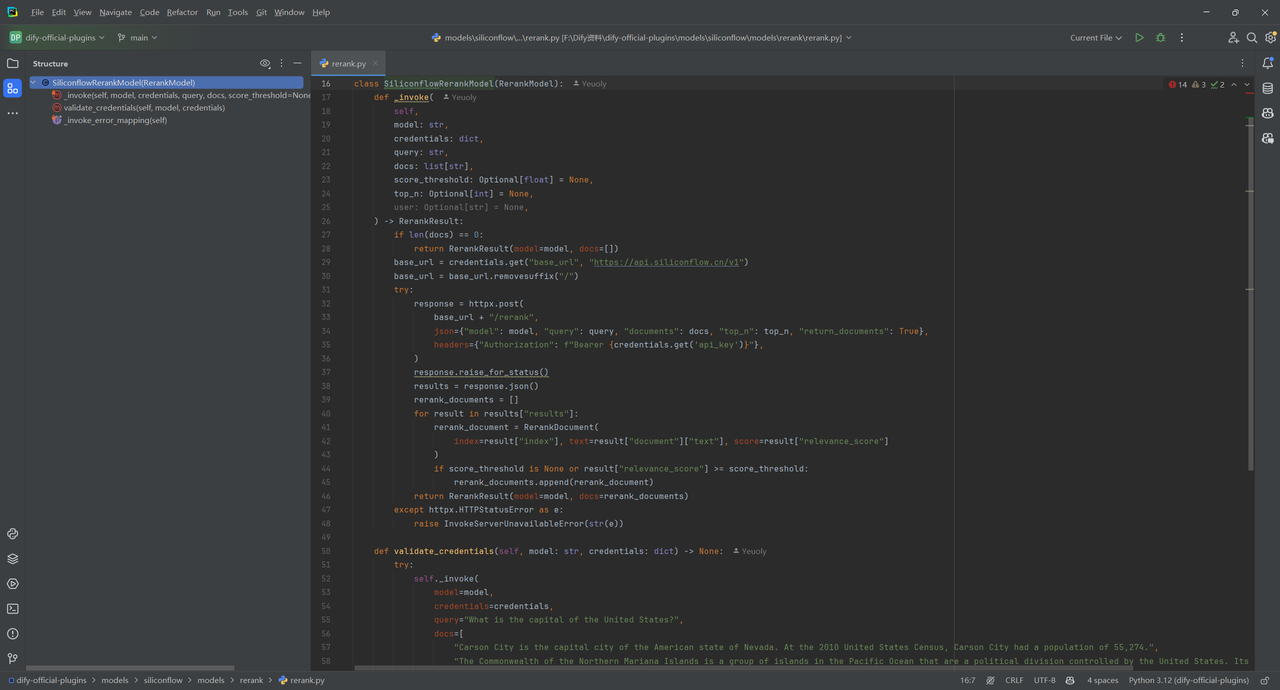1280x690 pixels.
Task: Collapse the SiliconflowRerankModel tree node
Action: [x=34, y=83]
